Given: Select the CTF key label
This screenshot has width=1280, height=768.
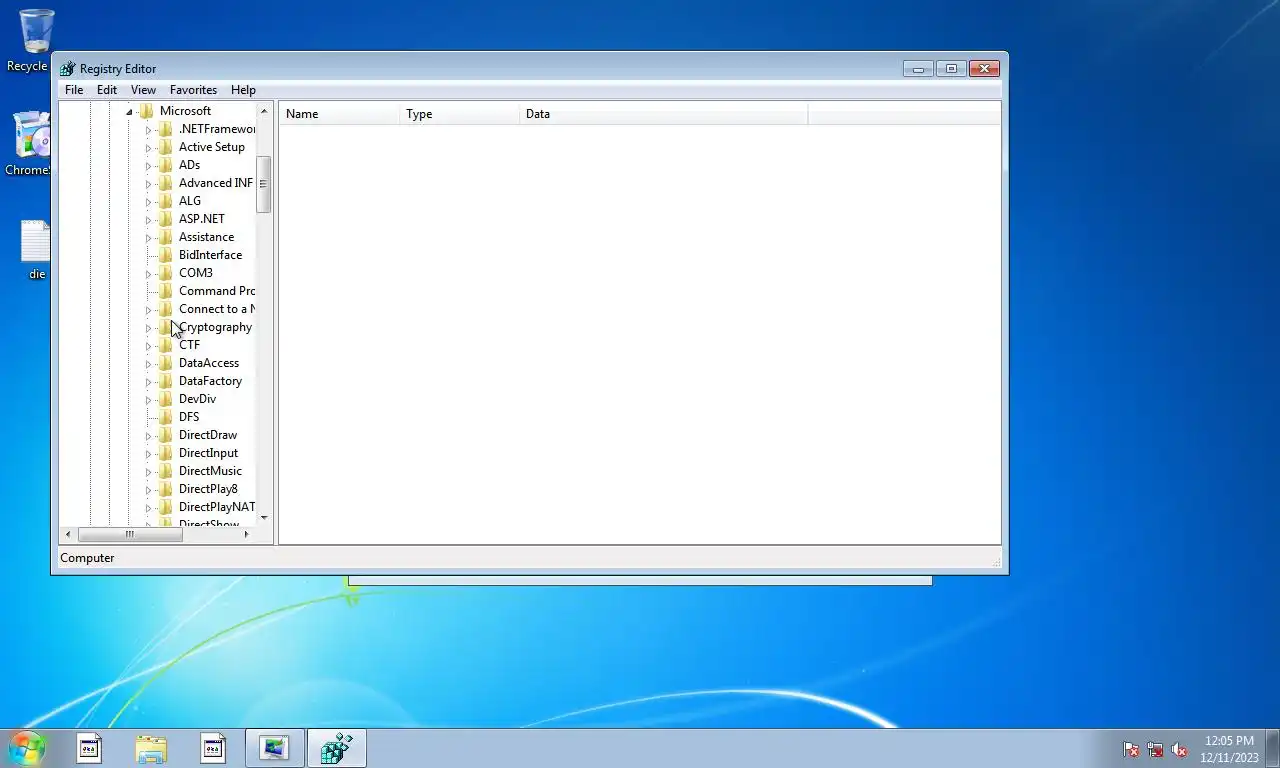Looking at the screenshot, I should coord(189,345).
